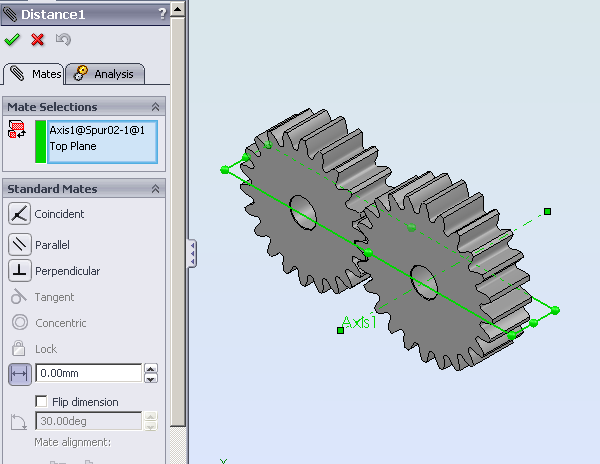600x464 pixels.
Task: Click the 0.00mm distance input field
Action: (x=88, y=373)
